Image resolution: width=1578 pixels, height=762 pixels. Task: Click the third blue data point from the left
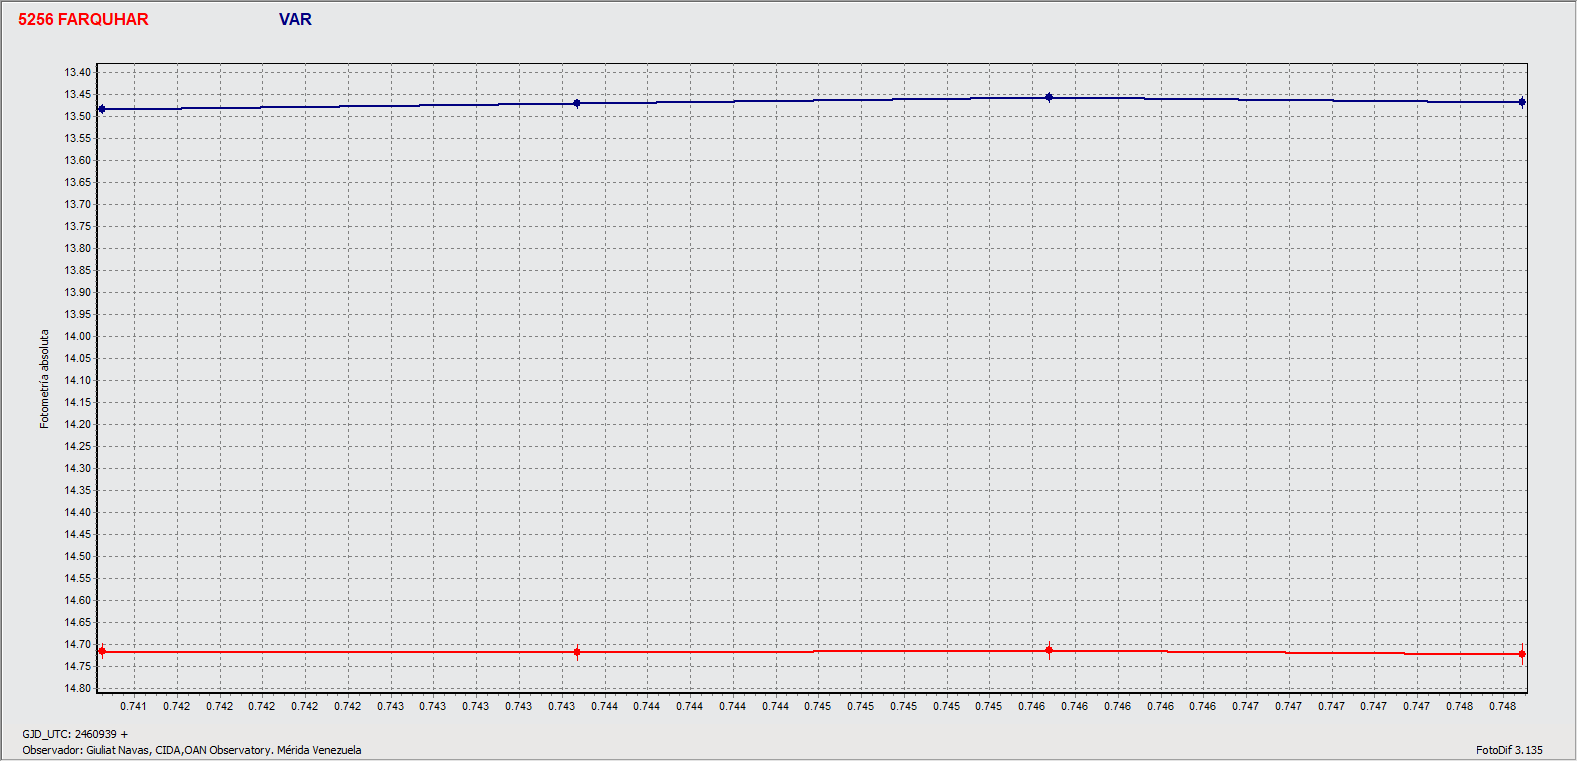(1049, 97)
